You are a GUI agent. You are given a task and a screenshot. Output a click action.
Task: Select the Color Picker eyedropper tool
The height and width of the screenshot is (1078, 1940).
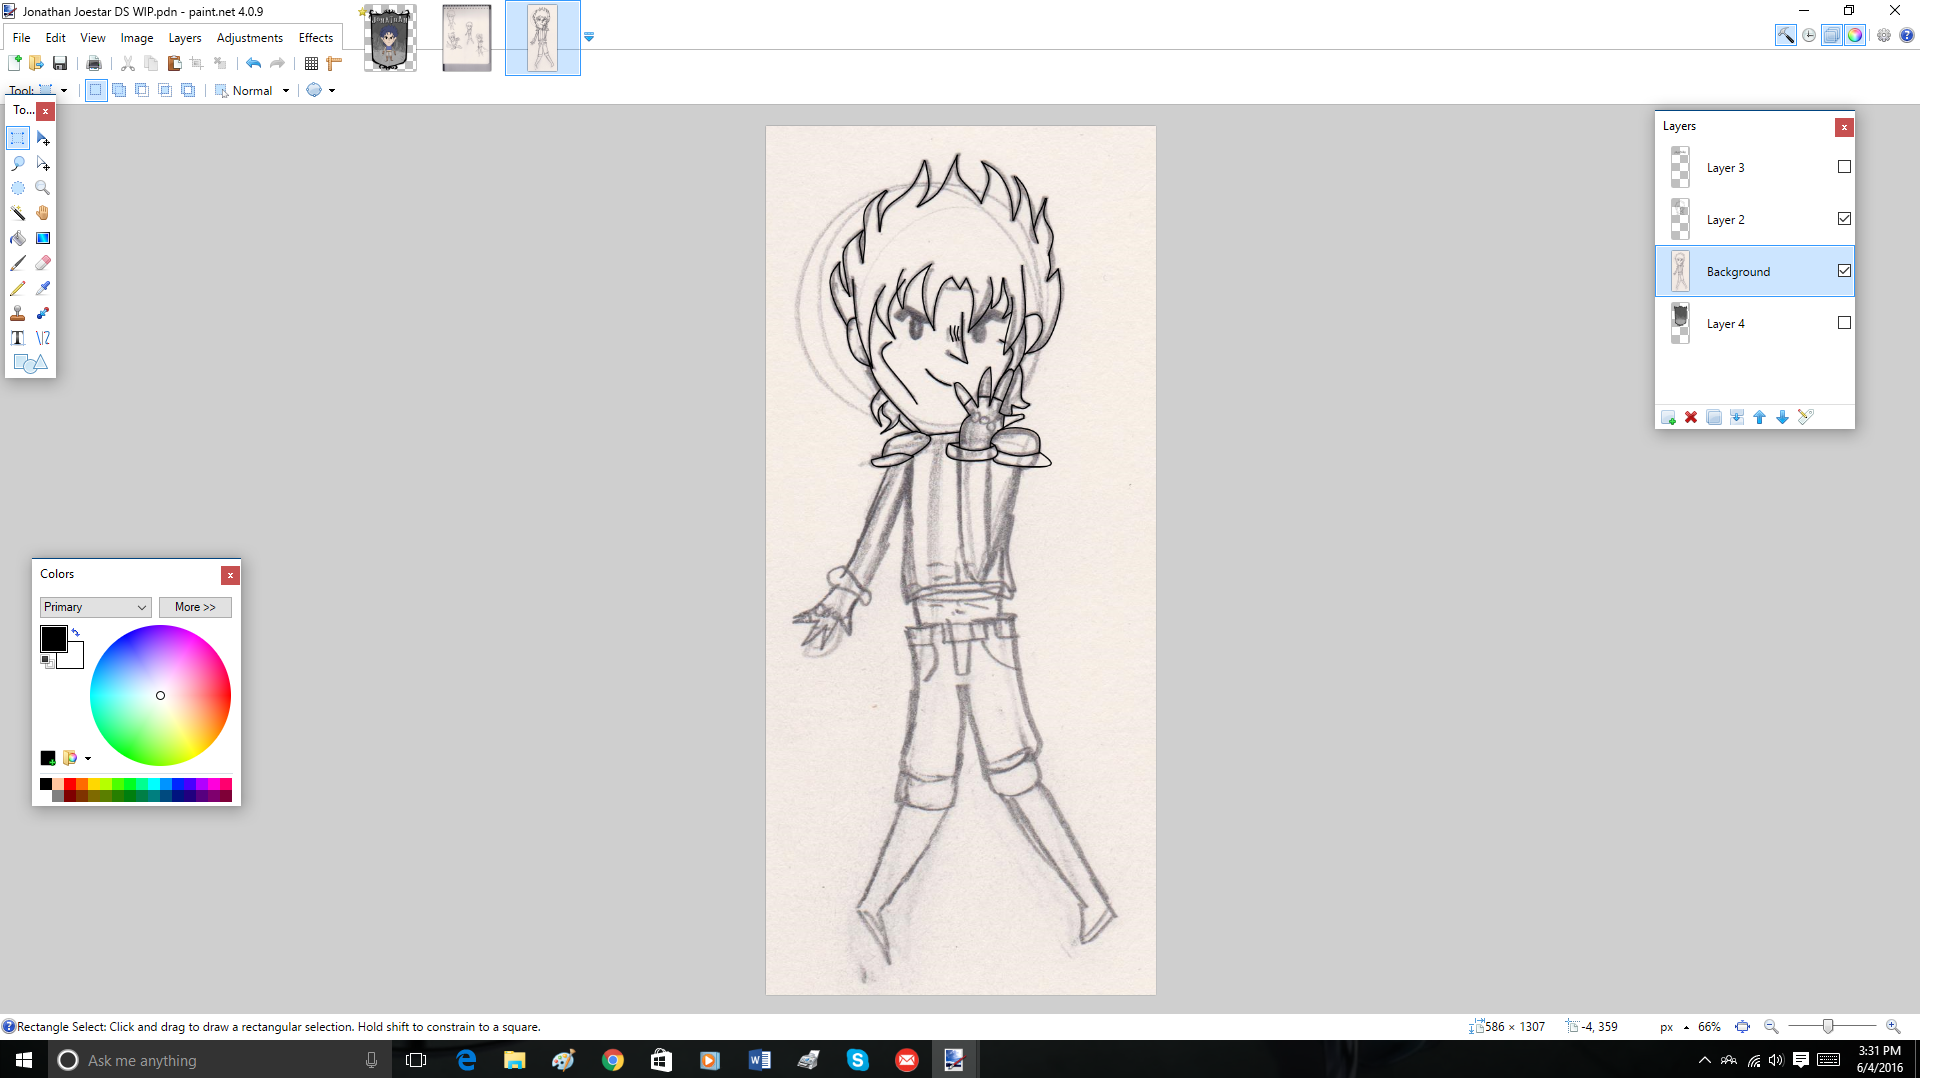42,288
